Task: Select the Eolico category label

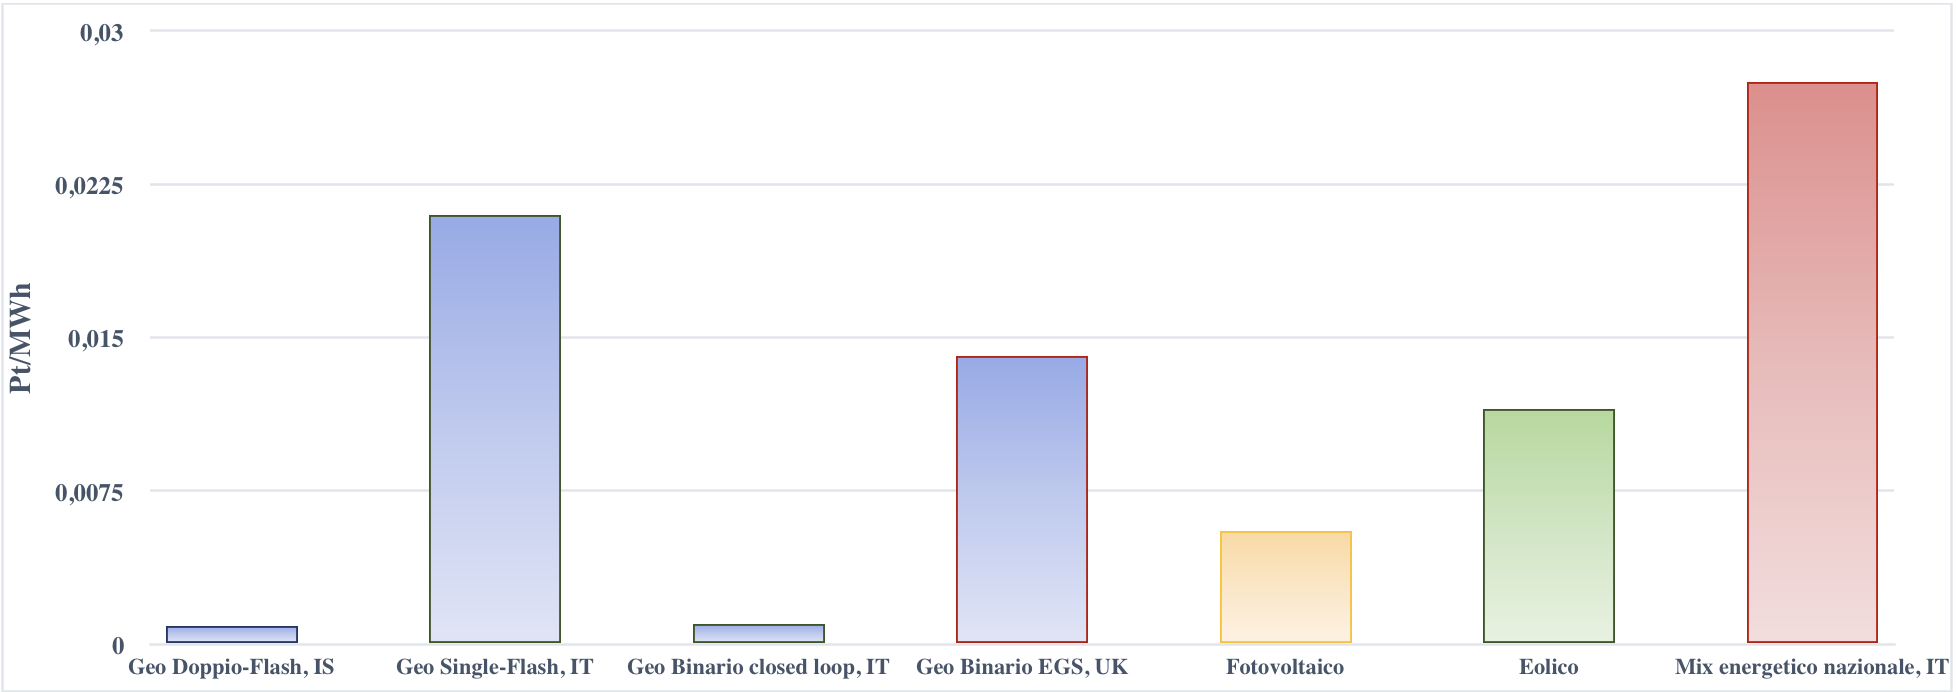Action: (x=1549, y=667)
